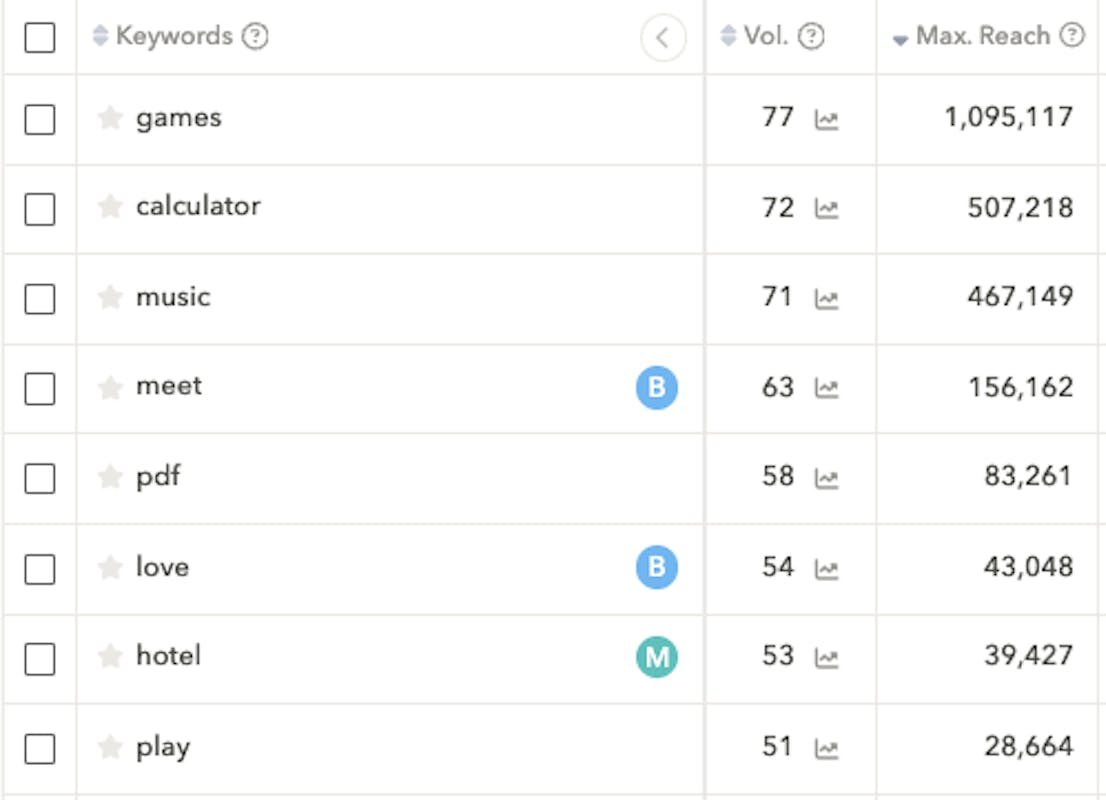Check the box for music keyword
Viewport: 1106px width, 800px height.
coord(40,299)
